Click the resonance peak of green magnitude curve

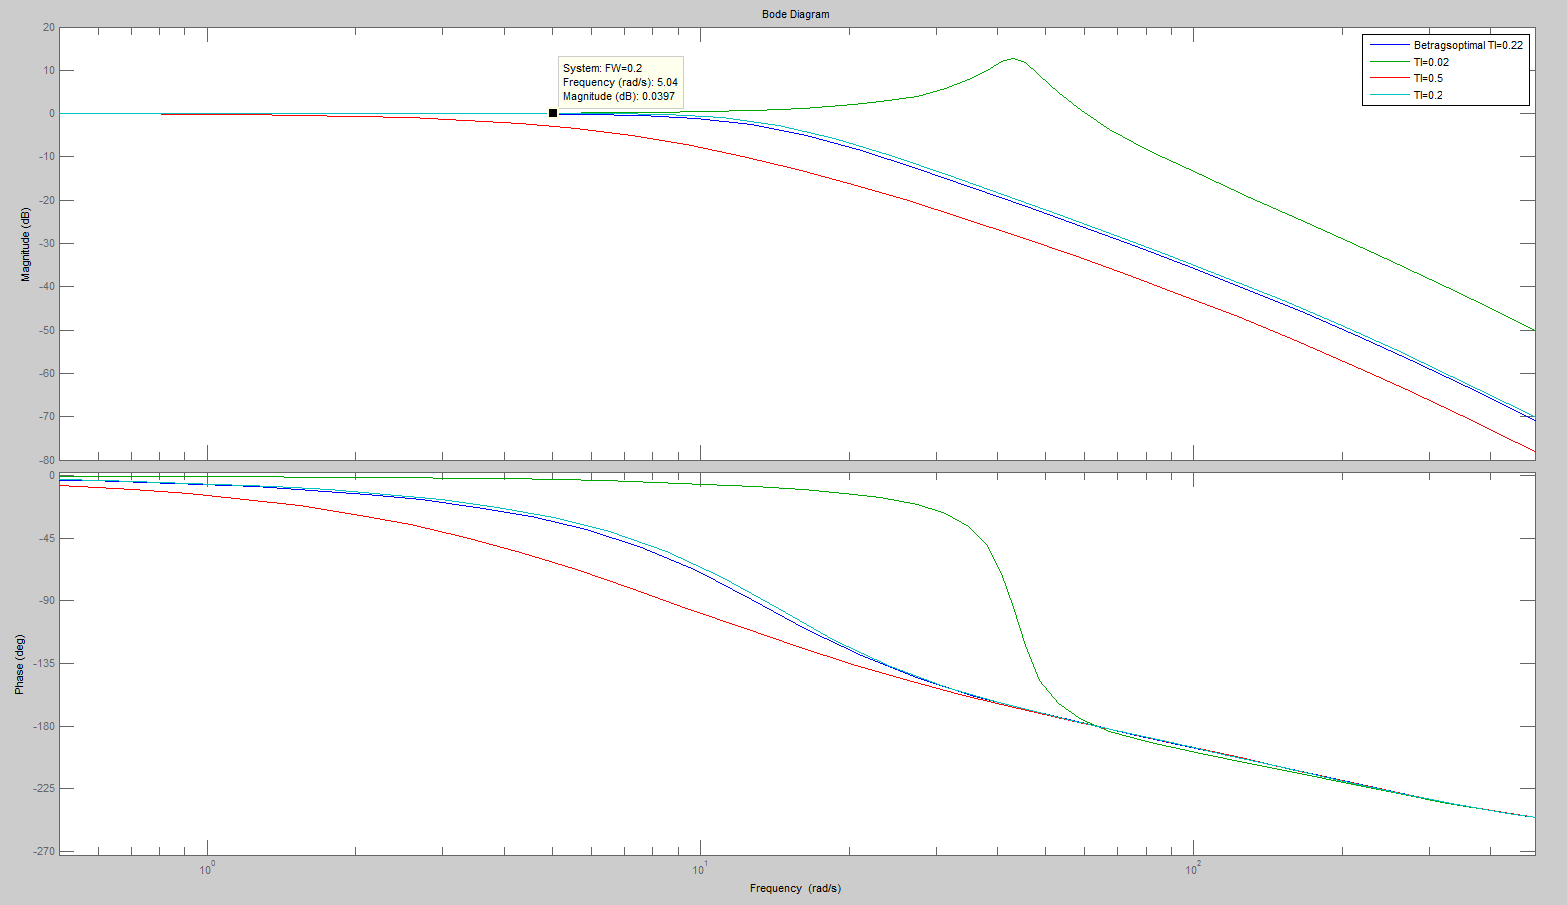tap(1012, 58)
